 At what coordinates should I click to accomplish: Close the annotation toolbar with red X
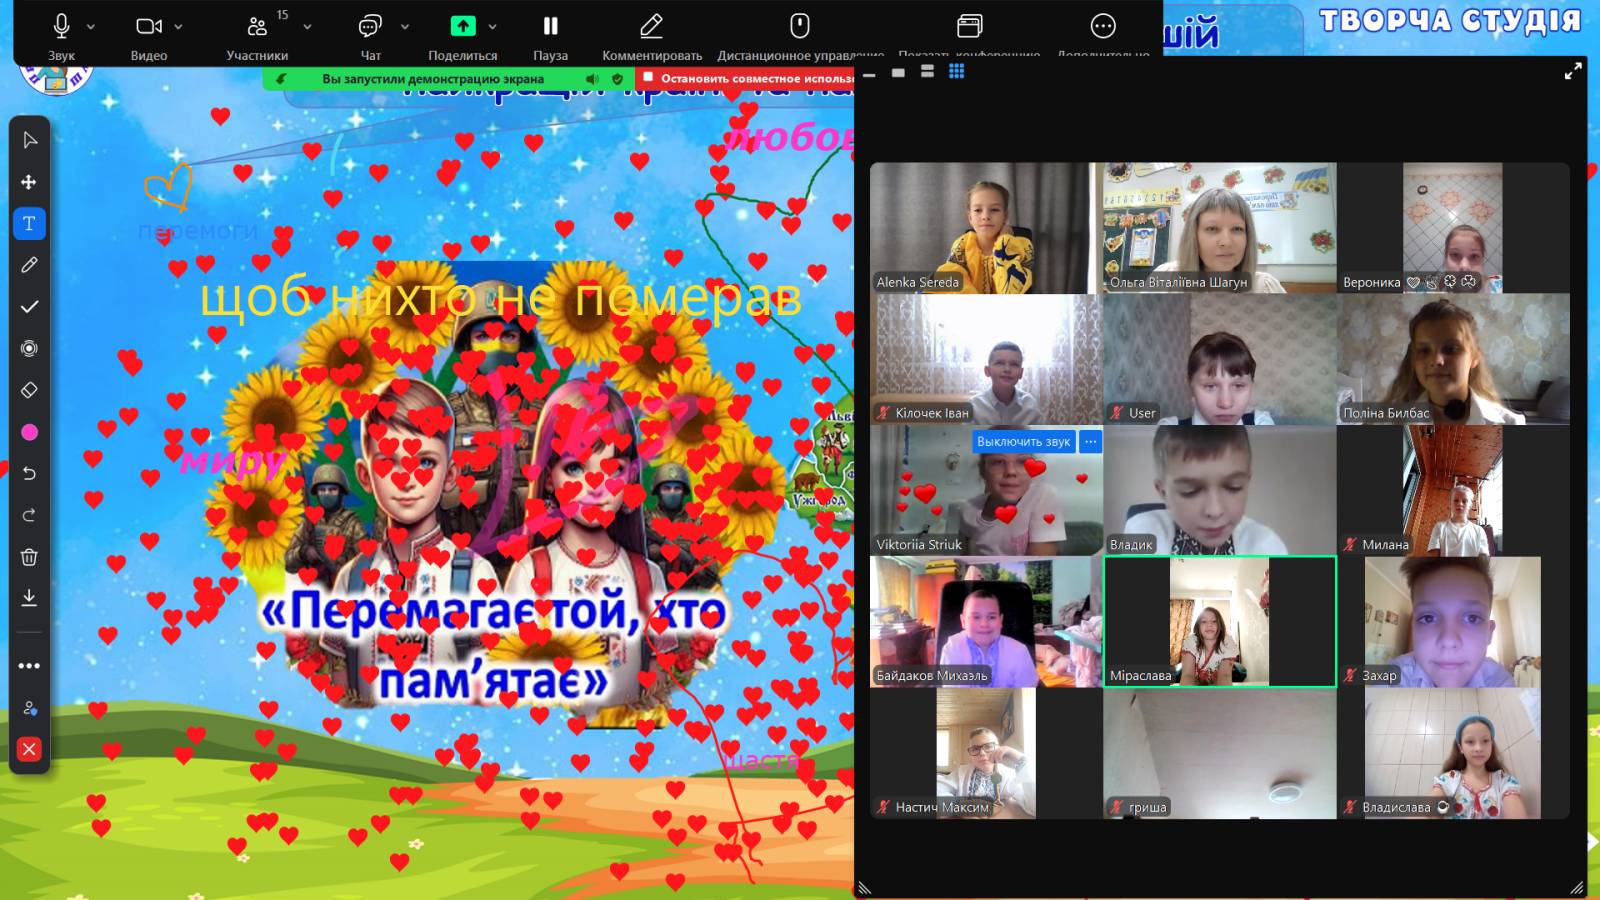[29, 749]
